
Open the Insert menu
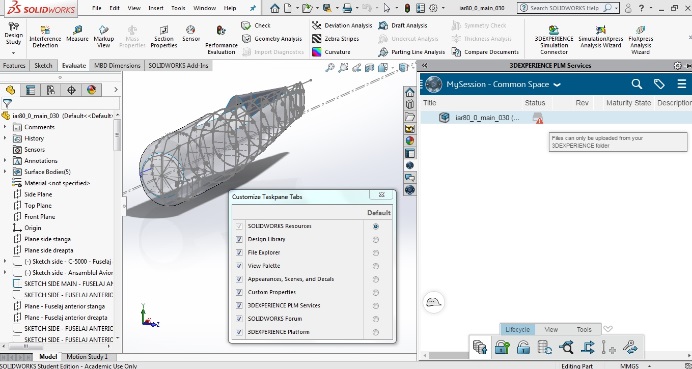click(x=156, y=8)
